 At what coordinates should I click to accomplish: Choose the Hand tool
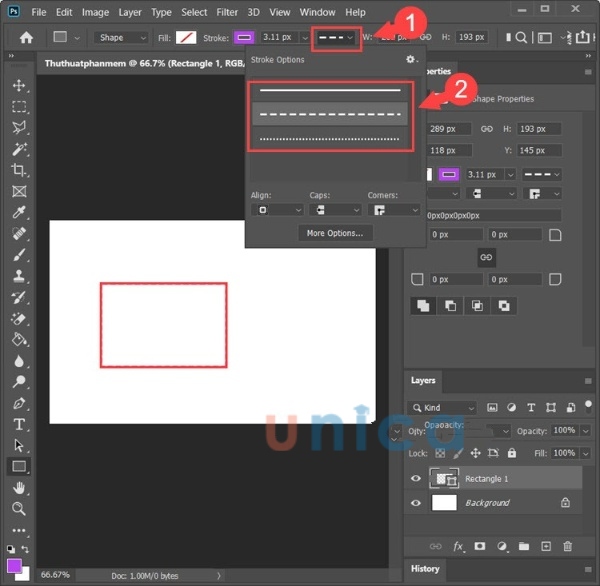[x=19, y=487]
